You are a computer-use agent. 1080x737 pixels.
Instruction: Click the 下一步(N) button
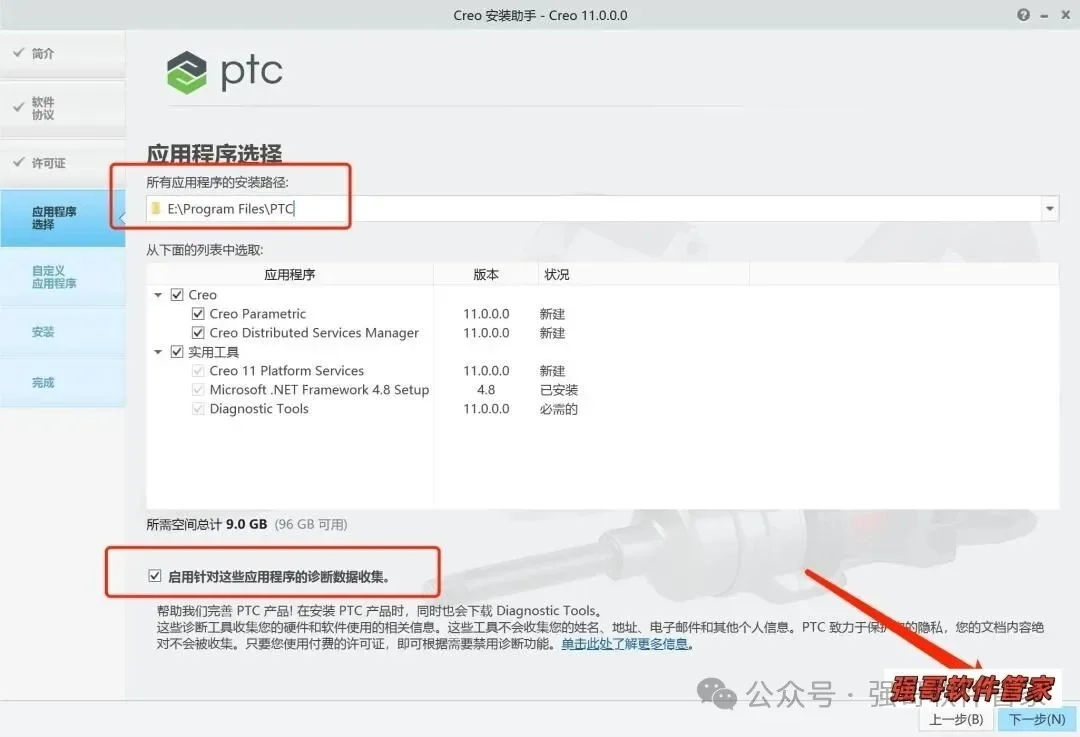coord(1037,720)
